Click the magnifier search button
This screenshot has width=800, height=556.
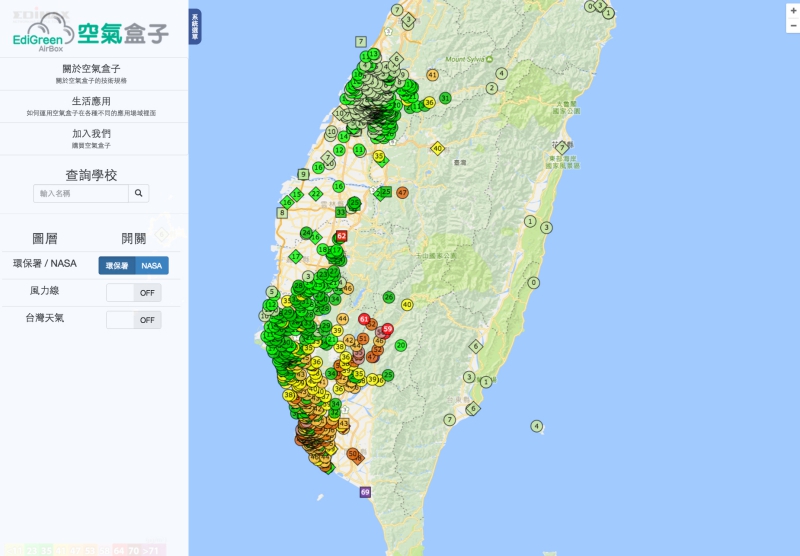138,193
